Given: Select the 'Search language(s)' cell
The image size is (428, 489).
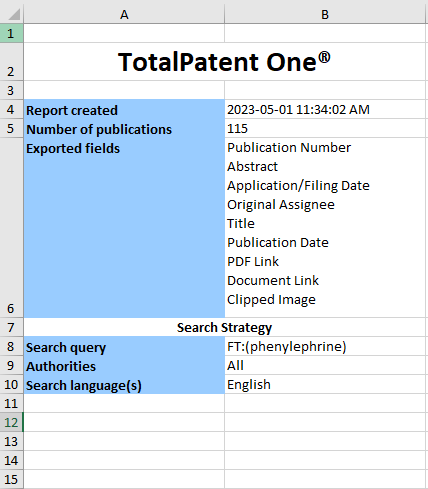Looking at the screenshot, I should click(x=124, y=384).
